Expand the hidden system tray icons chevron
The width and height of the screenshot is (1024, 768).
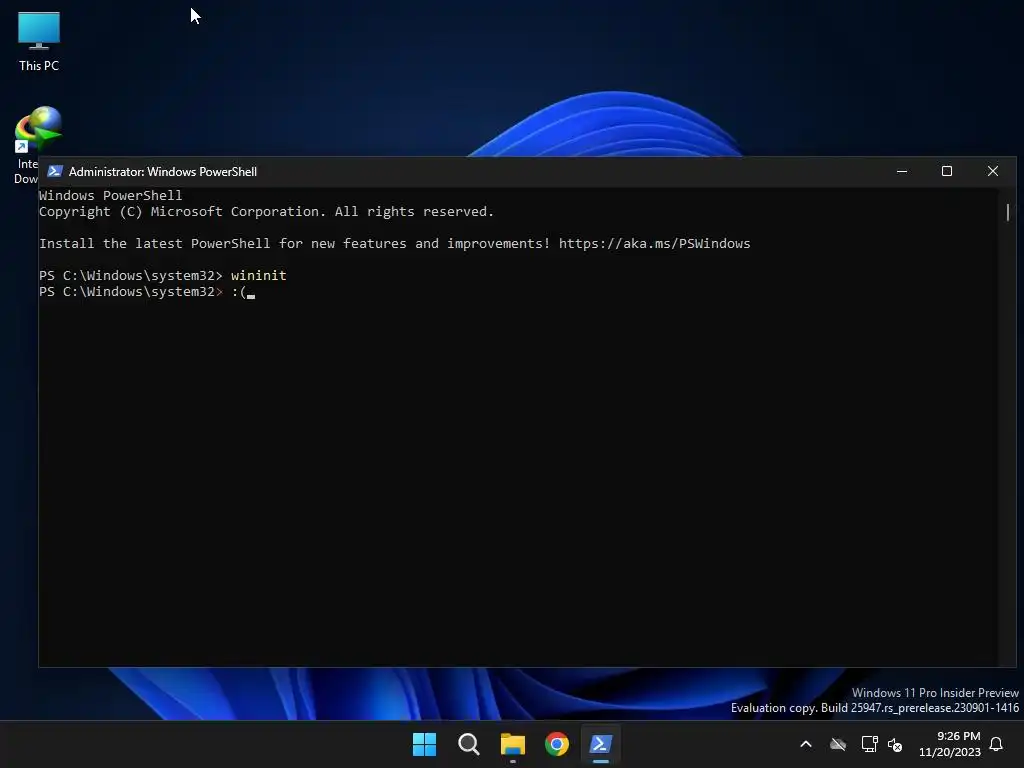[806, 744]
